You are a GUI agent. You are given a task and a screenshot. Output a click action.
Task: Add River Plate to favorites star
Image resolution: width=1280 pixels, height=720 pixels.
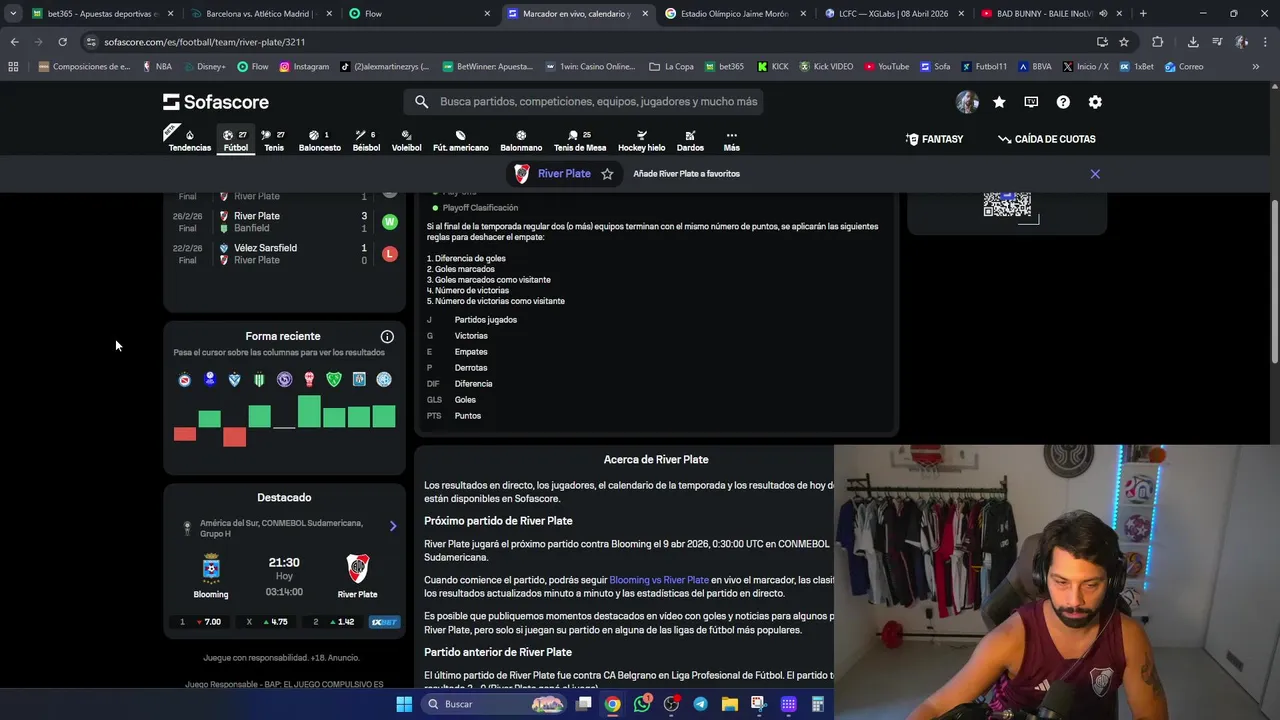click(607, 174)
